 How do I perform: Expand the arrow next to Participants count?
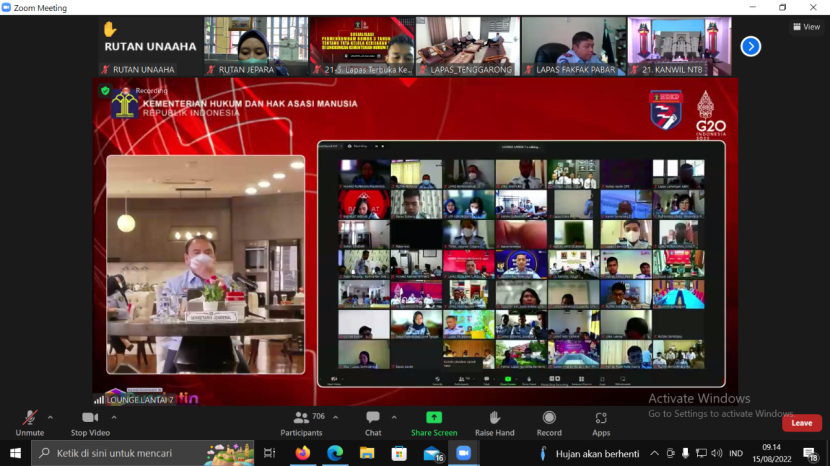pos(336,418)
